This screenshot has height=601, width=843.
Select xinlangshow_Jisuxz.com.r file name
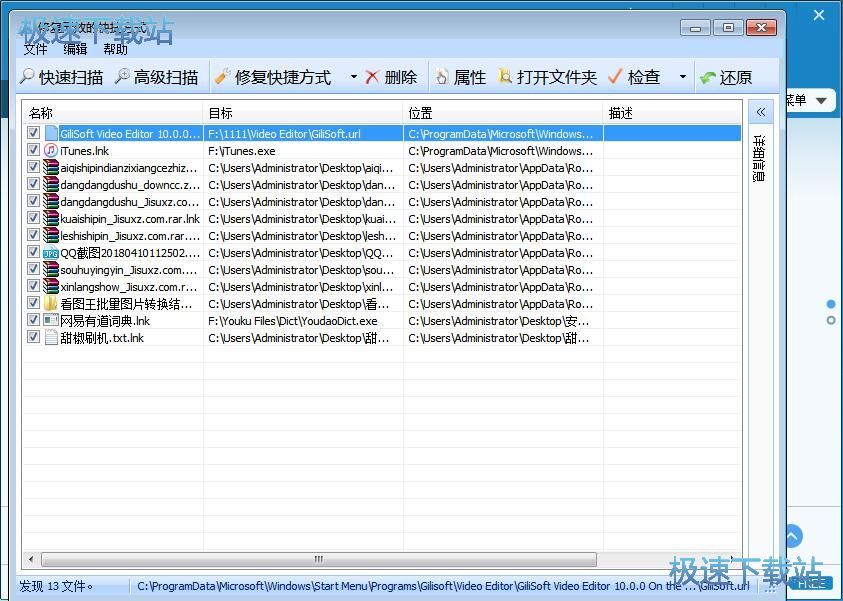click(x=128, y=287)
